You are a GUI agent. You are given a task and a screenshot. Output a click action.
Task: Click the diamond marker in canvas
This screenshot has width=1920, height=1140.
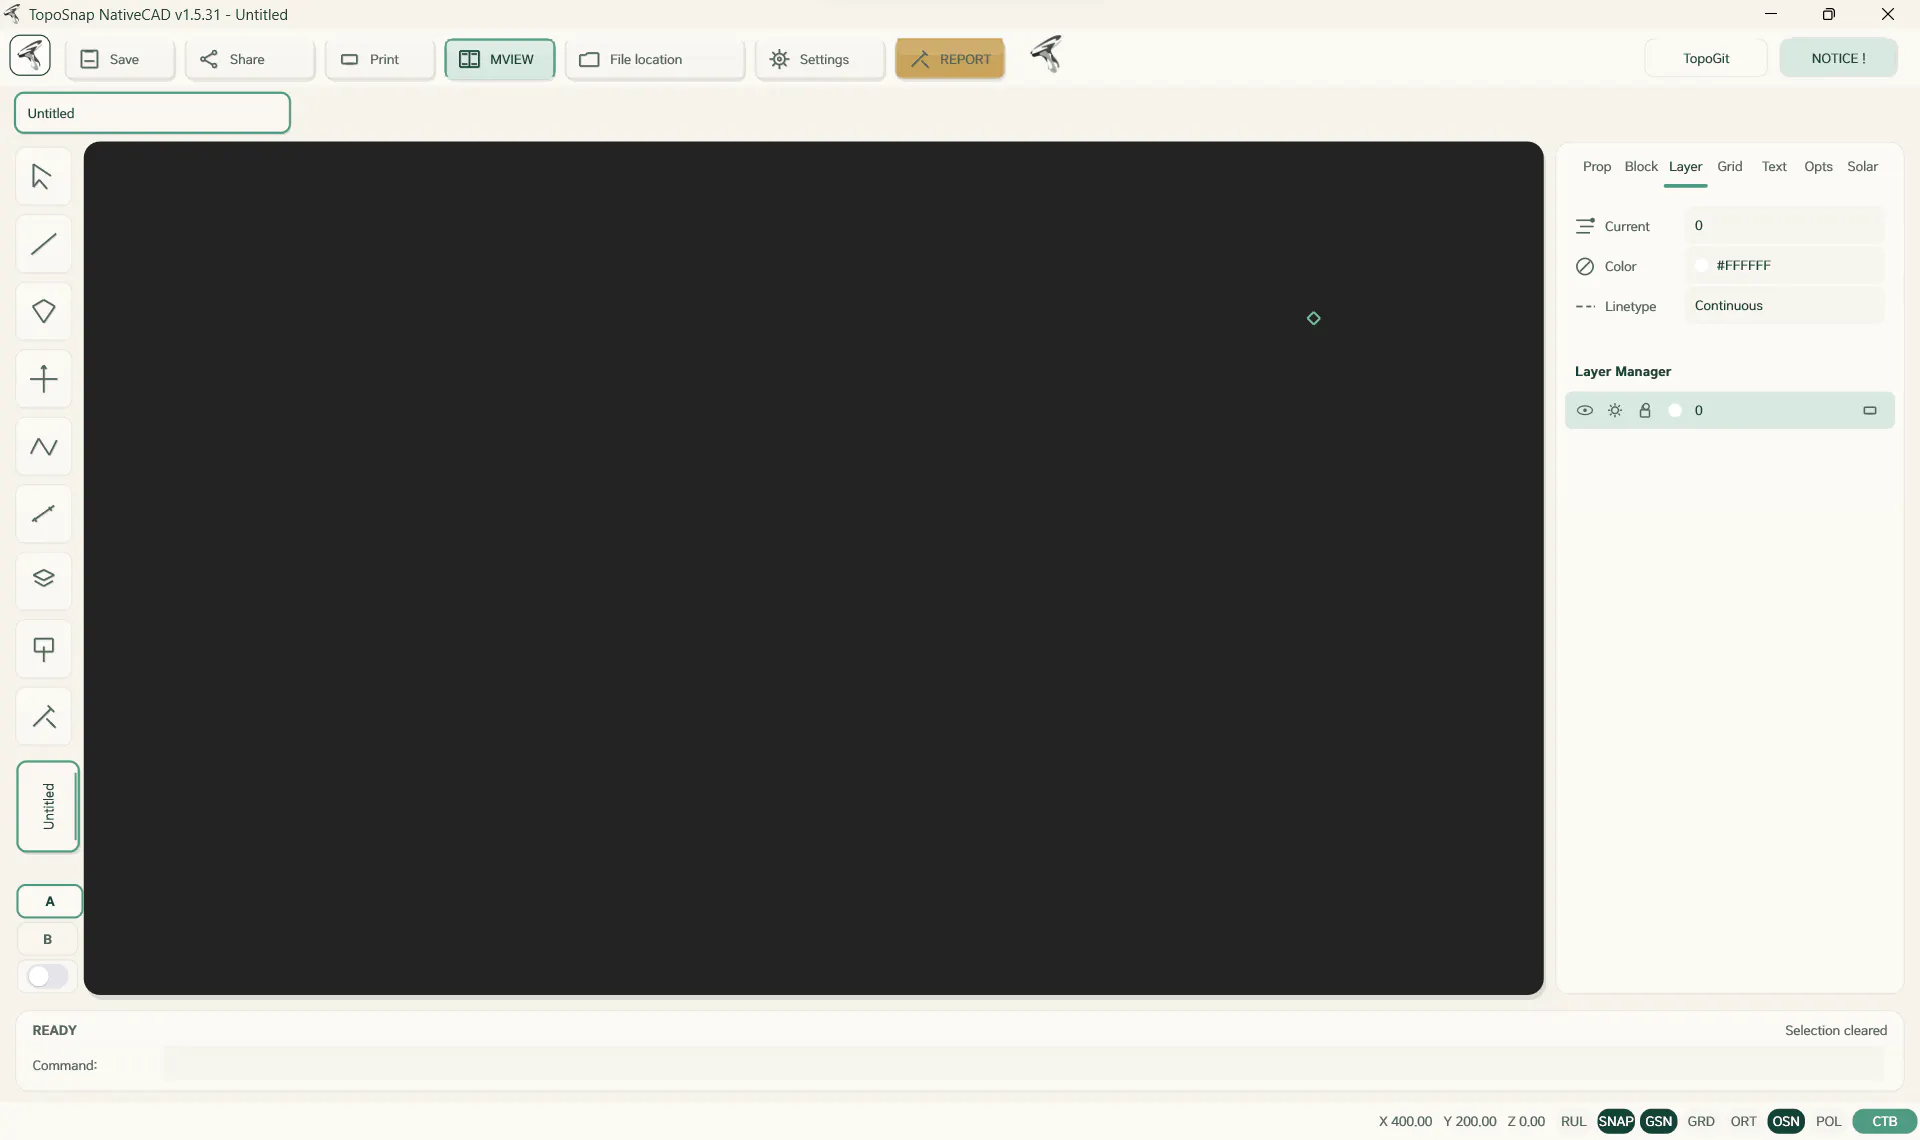pyautogui.click(x=1314, y=318)
